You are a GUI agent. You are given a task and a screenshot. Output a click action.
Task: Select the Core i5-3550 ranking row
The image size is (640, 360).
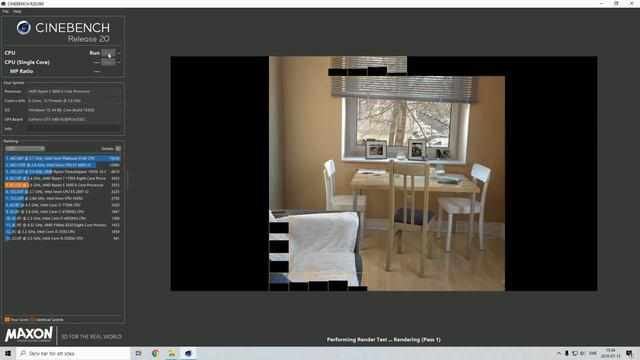(62, 231)
